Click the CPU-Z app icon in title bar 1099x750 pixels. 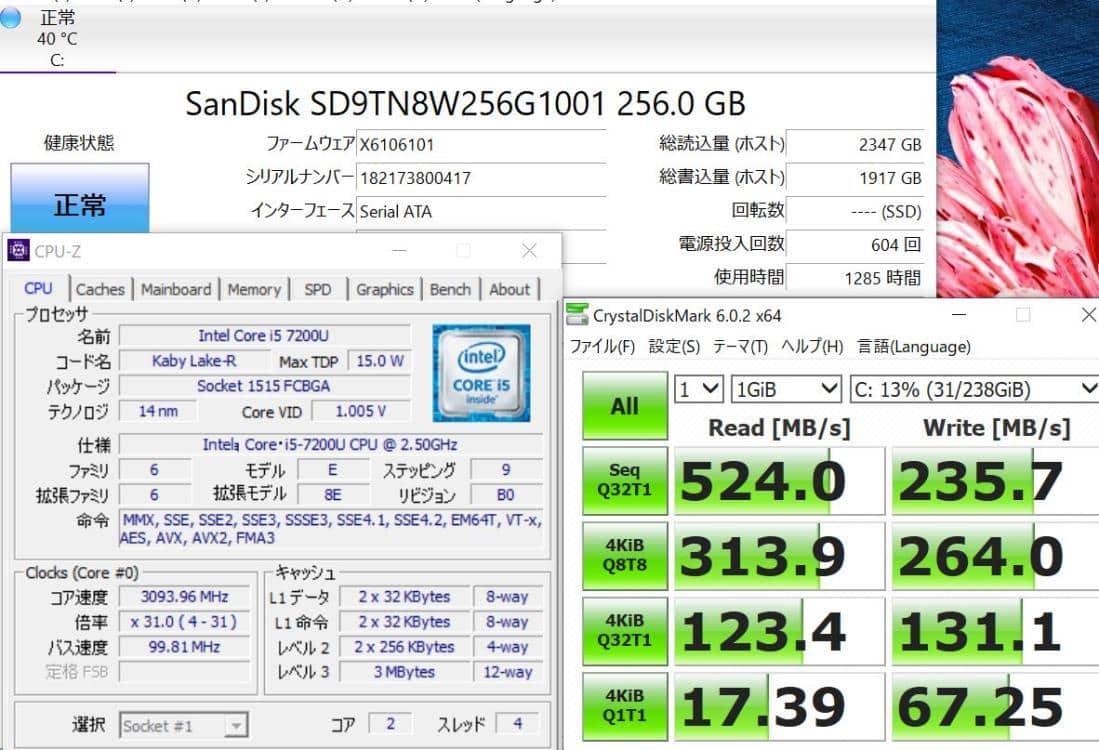pyautogui.click(x=18, y=250)
